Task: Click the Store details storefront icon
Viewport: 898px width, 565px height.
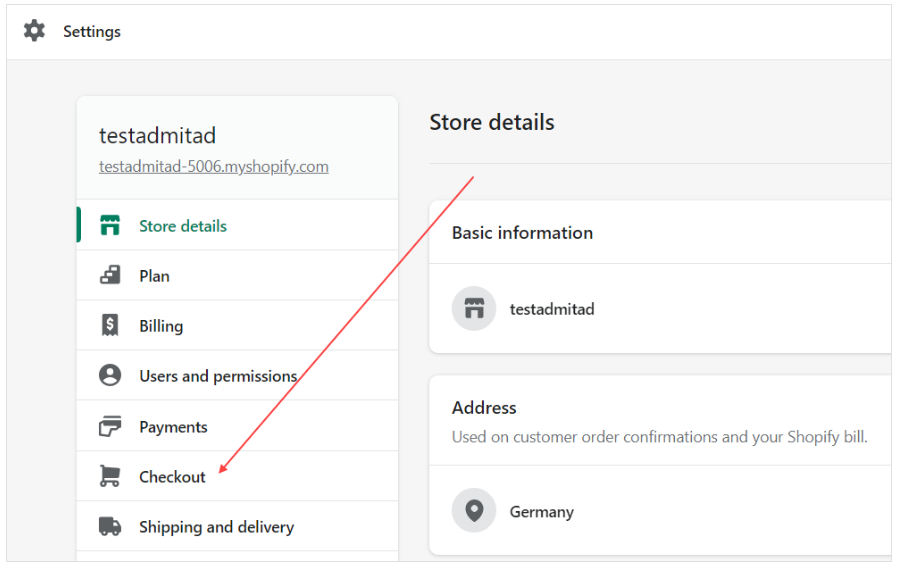Action: pyautogui.click(x=110, y=226)
